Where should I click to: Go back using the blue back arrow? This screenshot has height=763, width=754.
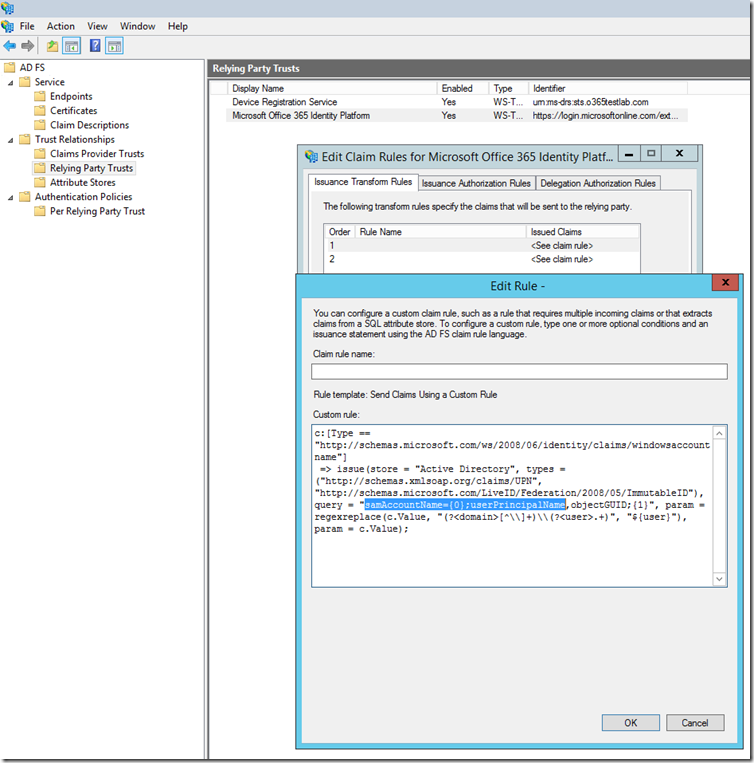coord(10,46)
